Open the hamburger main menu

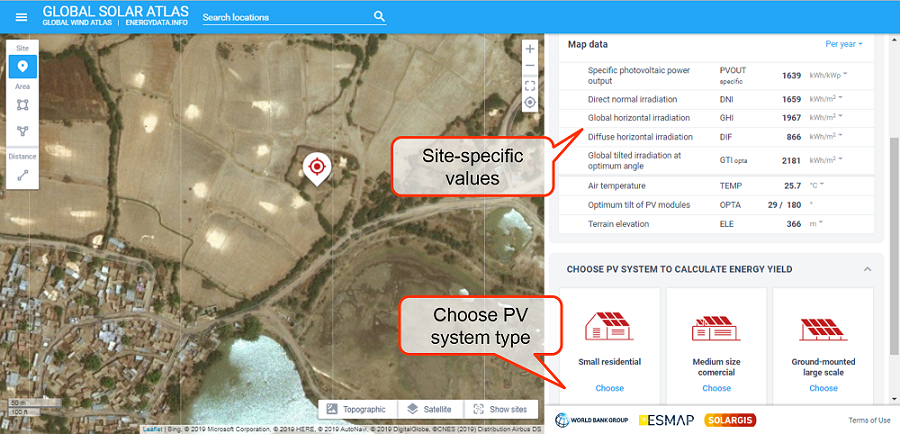pos(22,17)
